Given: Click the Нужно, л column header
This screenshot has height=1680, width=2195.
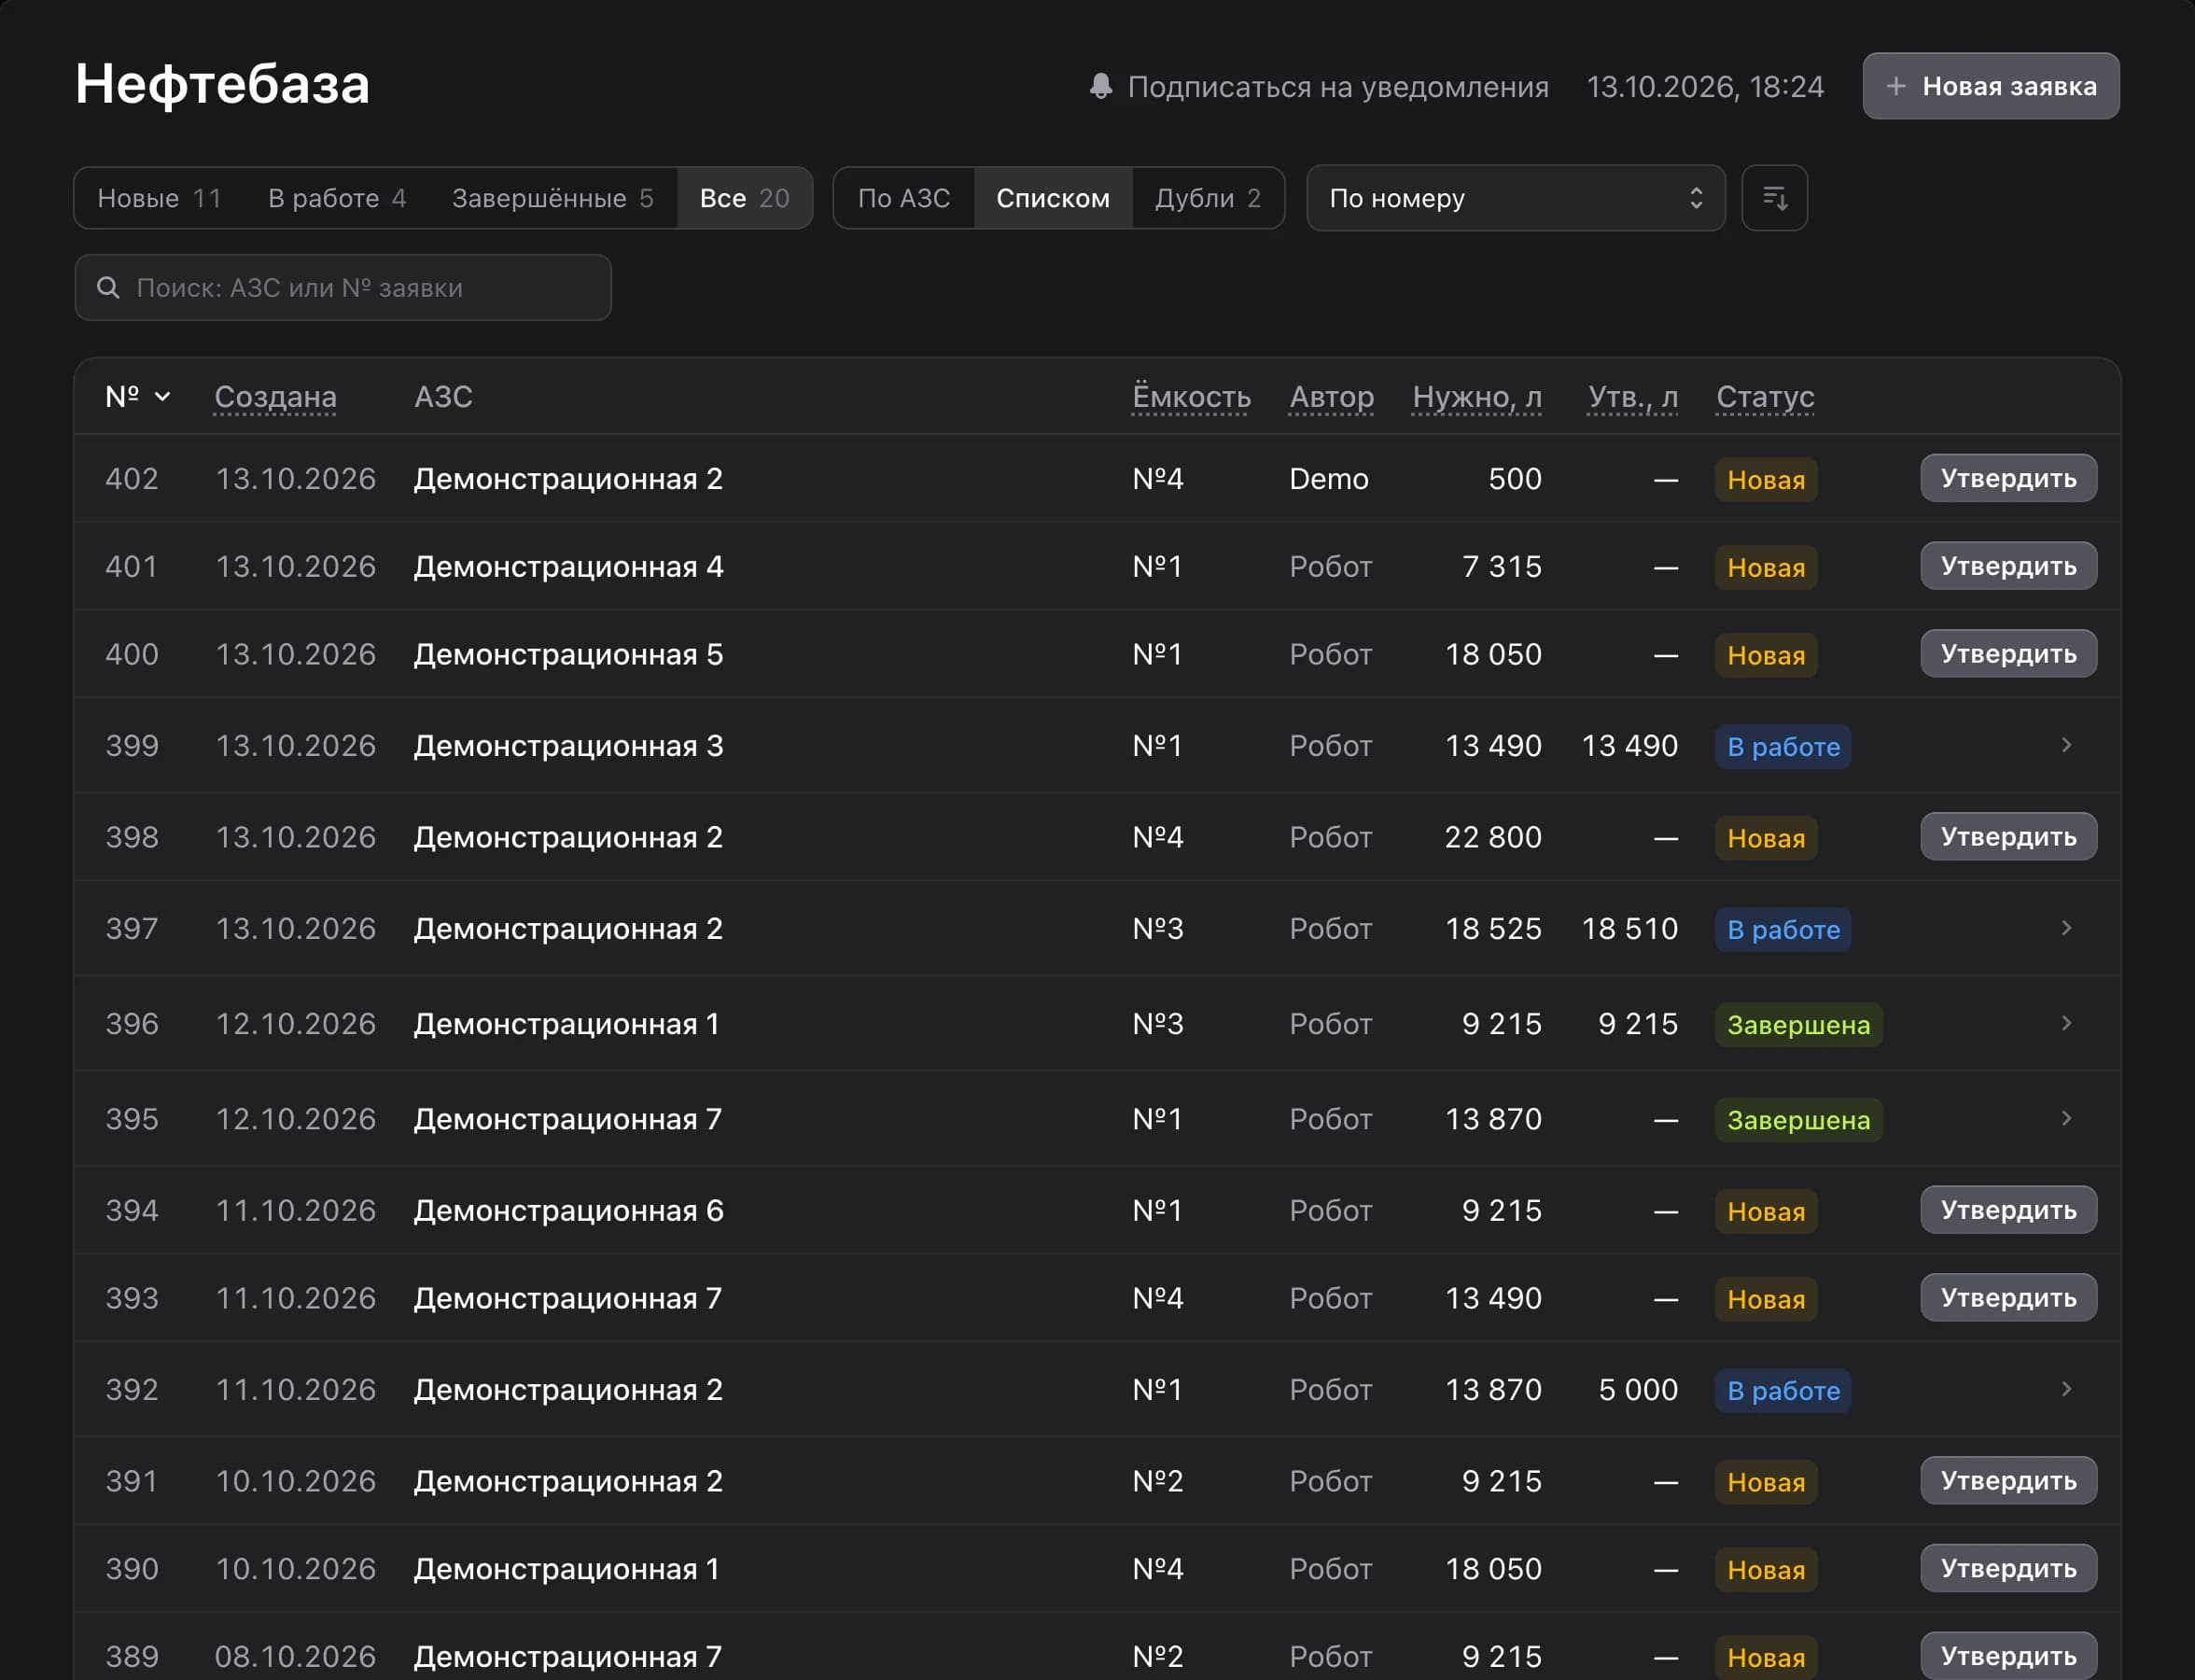Looking at the screenshot, I should (x=1477, y=397).
